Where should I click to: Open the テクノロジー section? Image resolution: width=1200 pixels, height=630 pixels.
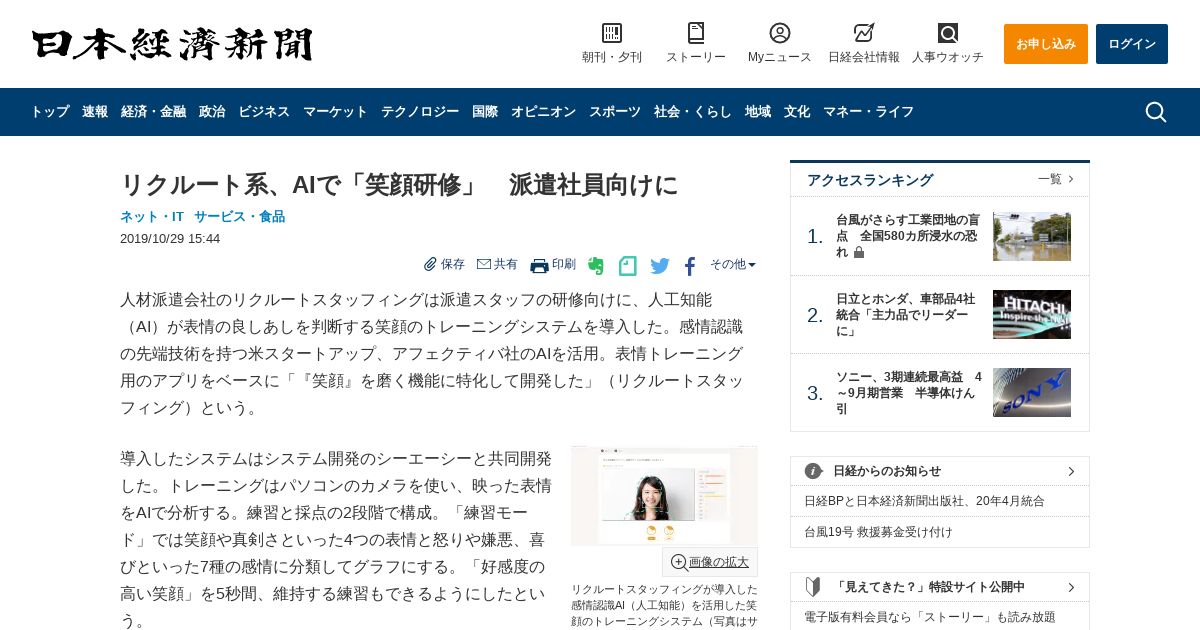pyautogui.click(x=420, y=112)
